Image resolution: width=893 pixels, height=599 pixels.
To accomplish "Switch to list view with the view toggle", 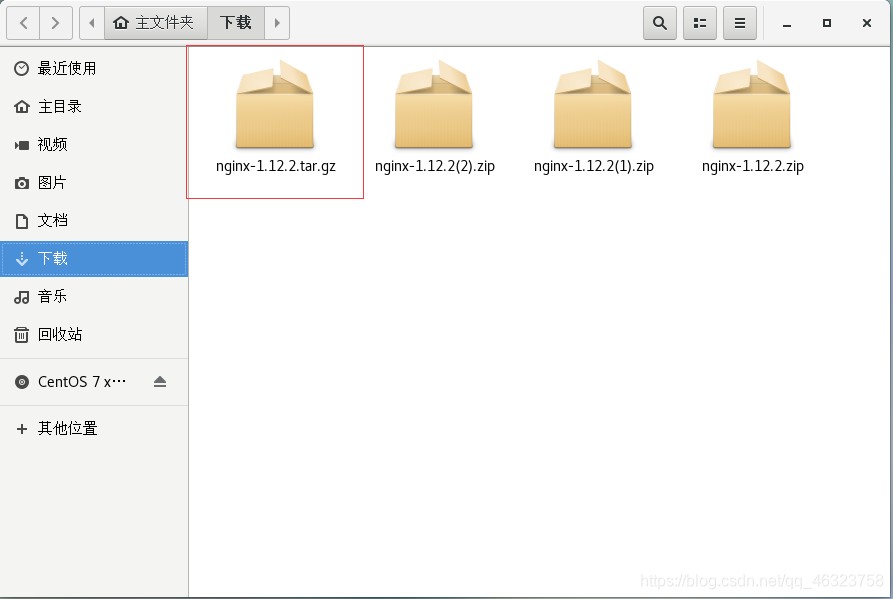I will tap(699, 23).
